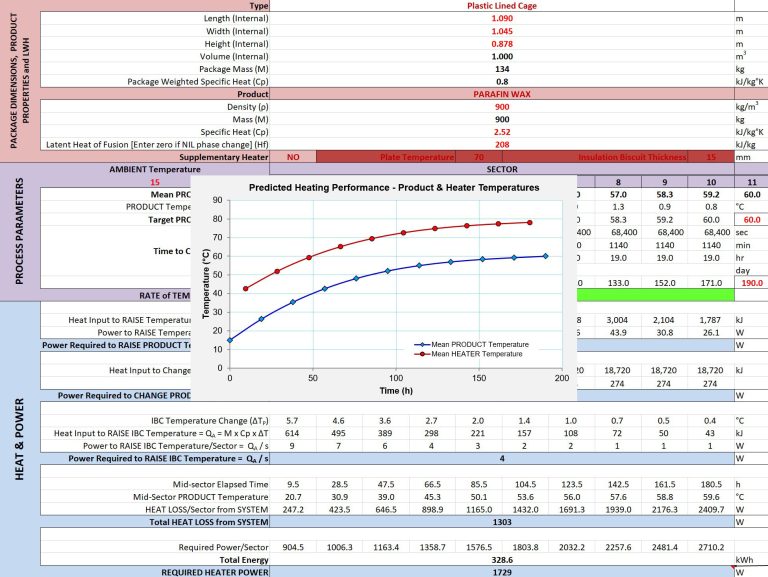Image resolution: width=768 pixels, height=577 pixels.
Task: Select sector column header 8
Action: (x=618, y=182)
